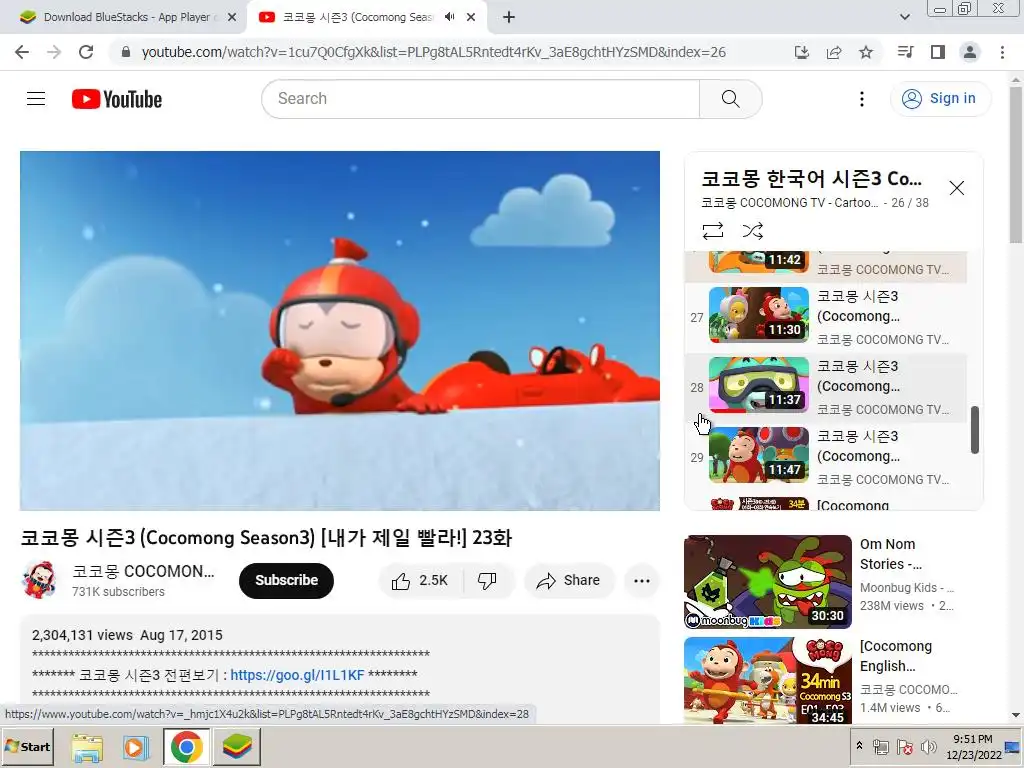This screenshot has height=768, width=1024.
Task: Click the Sign in button
Action: (x=940, y=99)
